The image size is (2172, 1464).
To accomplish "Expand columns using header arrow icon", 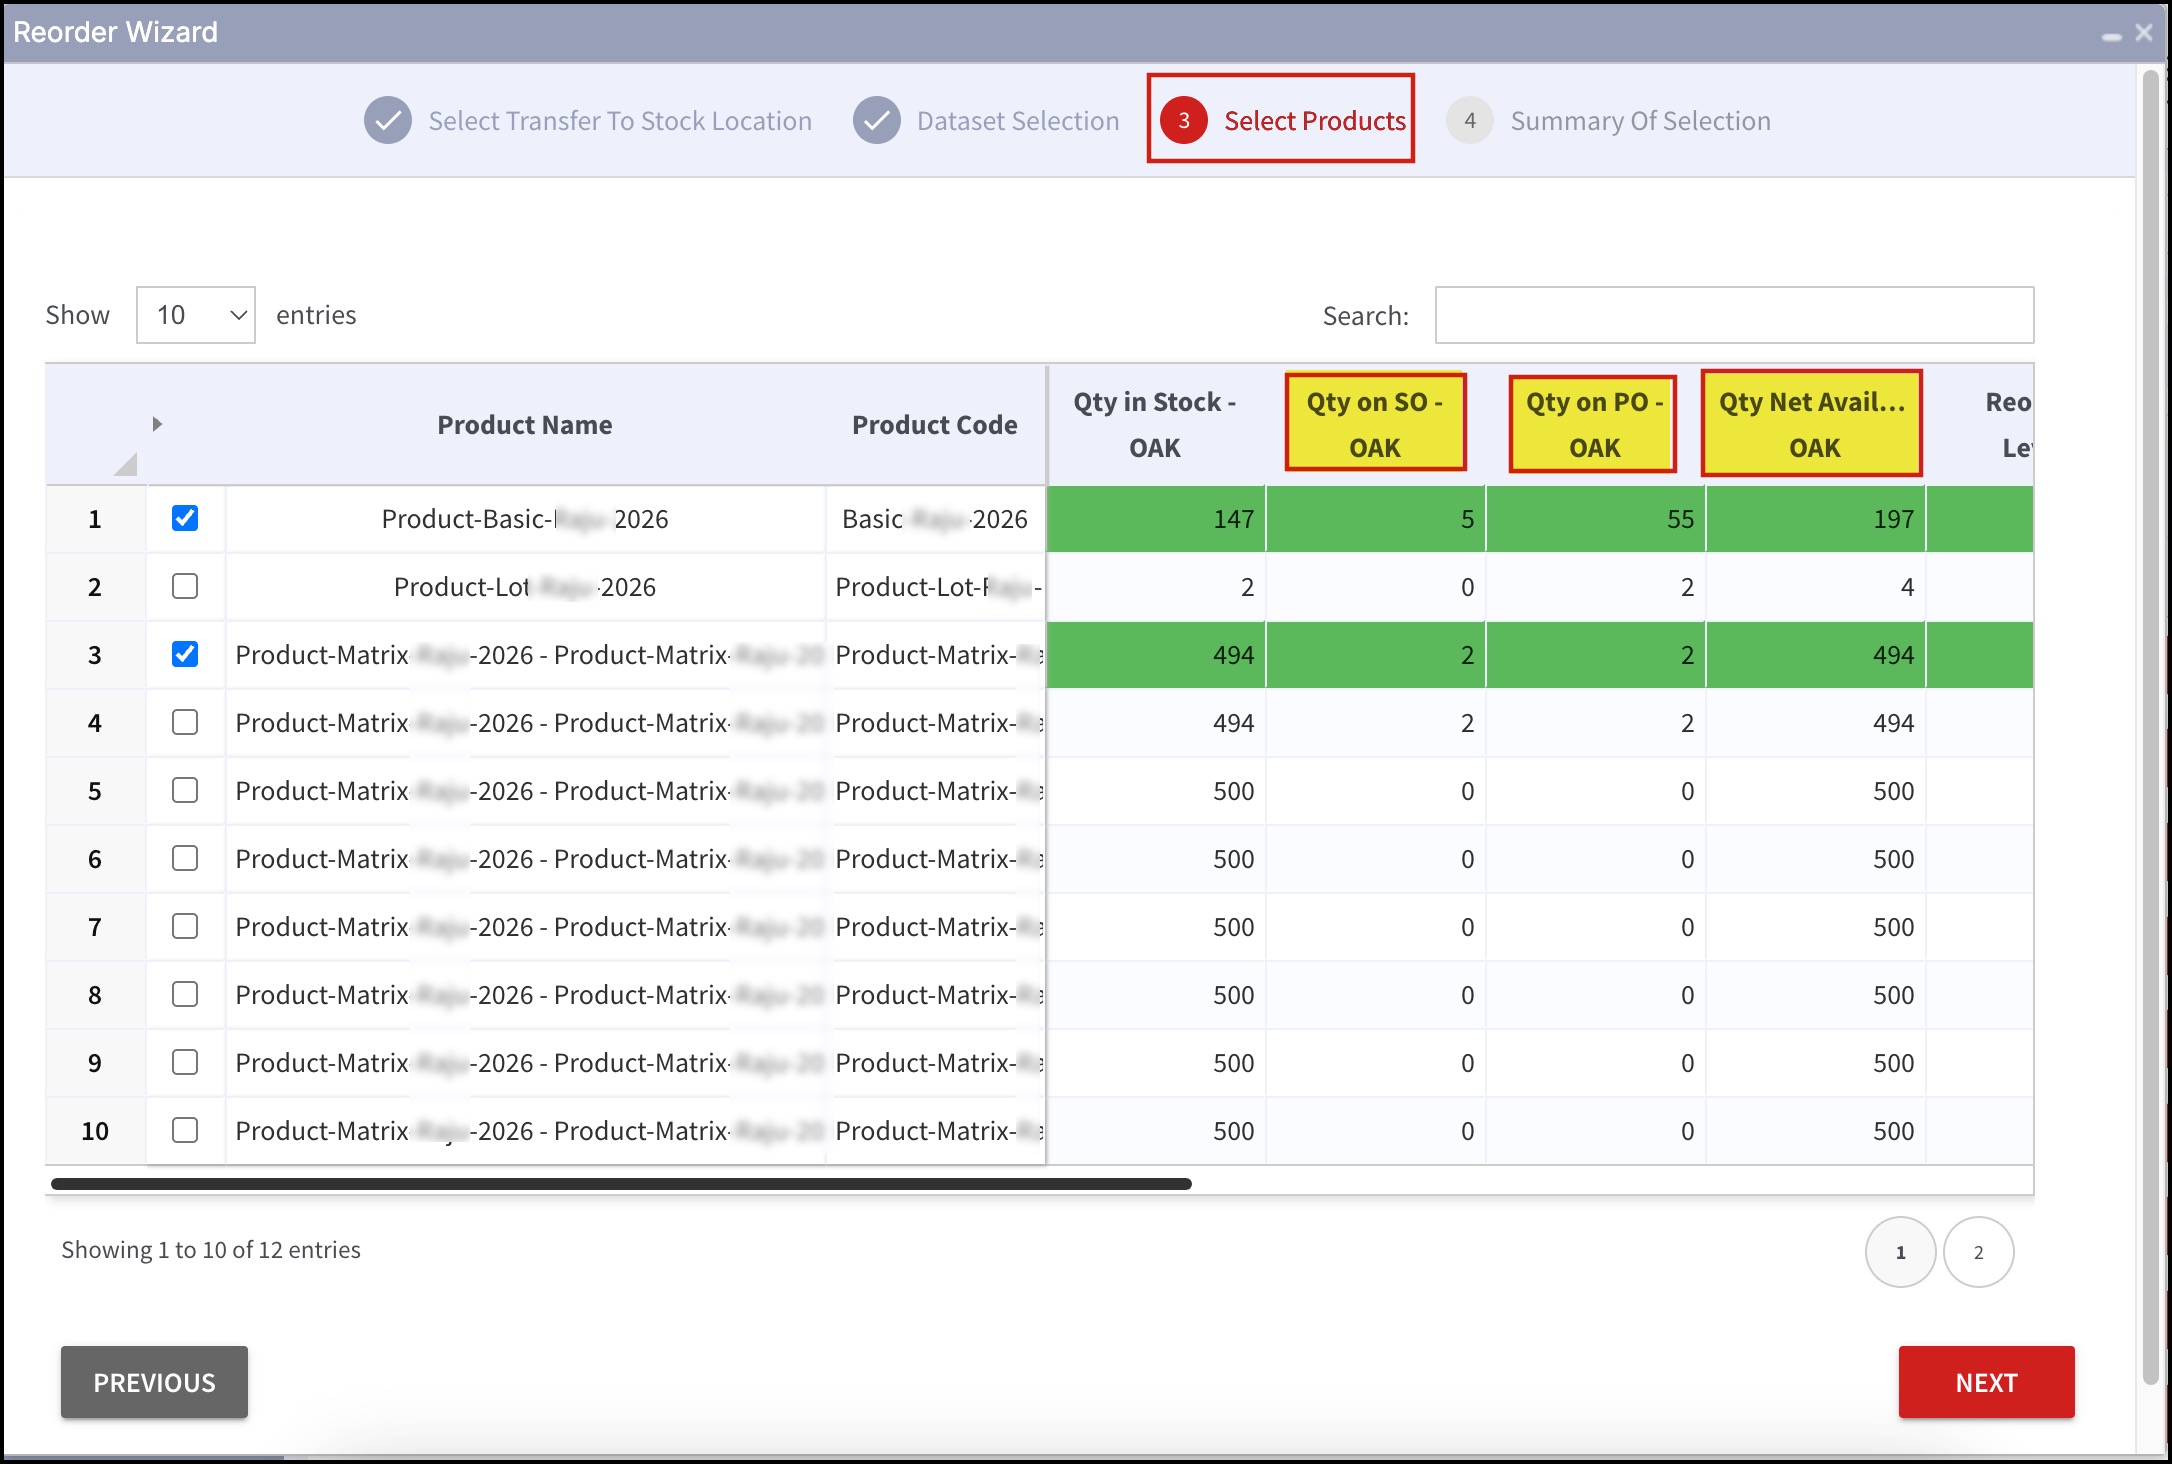I will point(157,424).
